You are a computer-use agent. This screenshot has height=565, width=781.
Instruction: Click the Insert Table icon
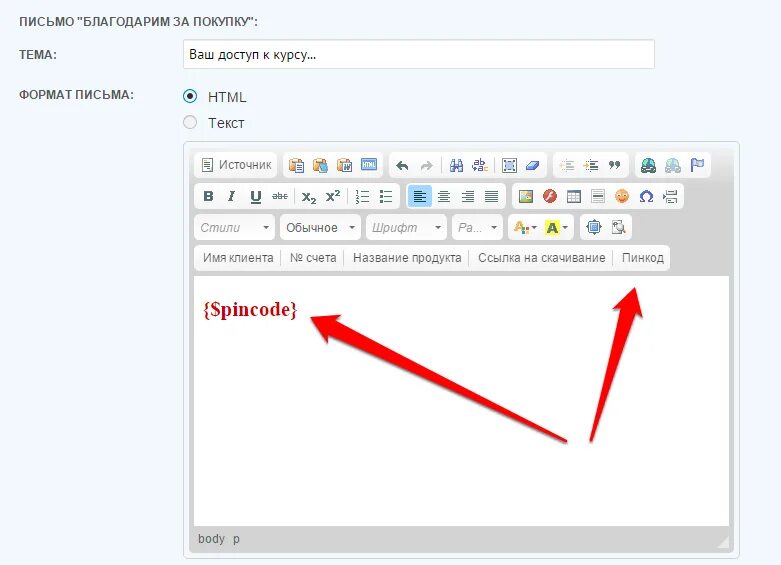click(574, 196)
